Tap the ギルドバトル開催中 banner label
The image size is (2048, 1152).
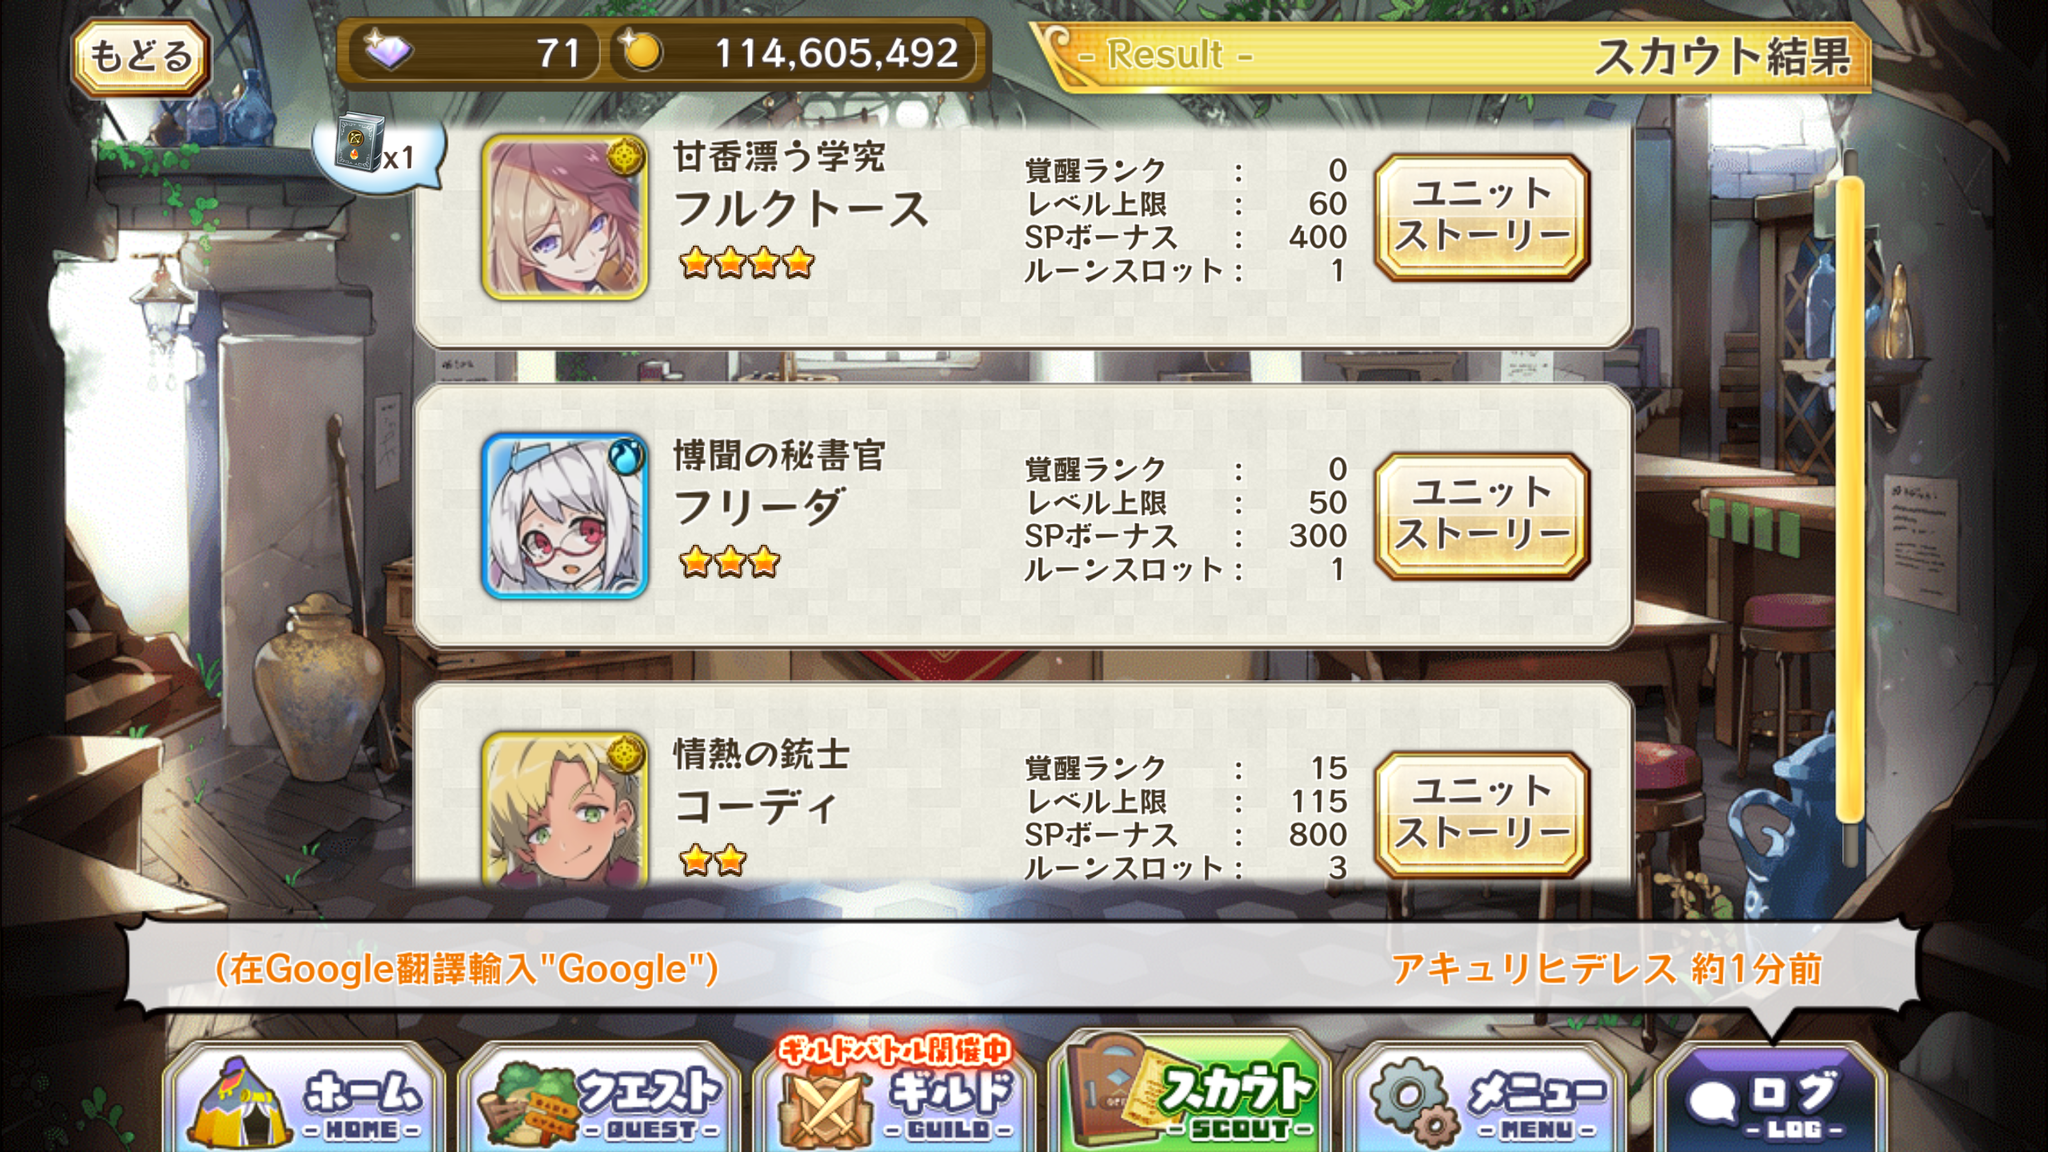pyautogui.click(x=894, y=1049)
